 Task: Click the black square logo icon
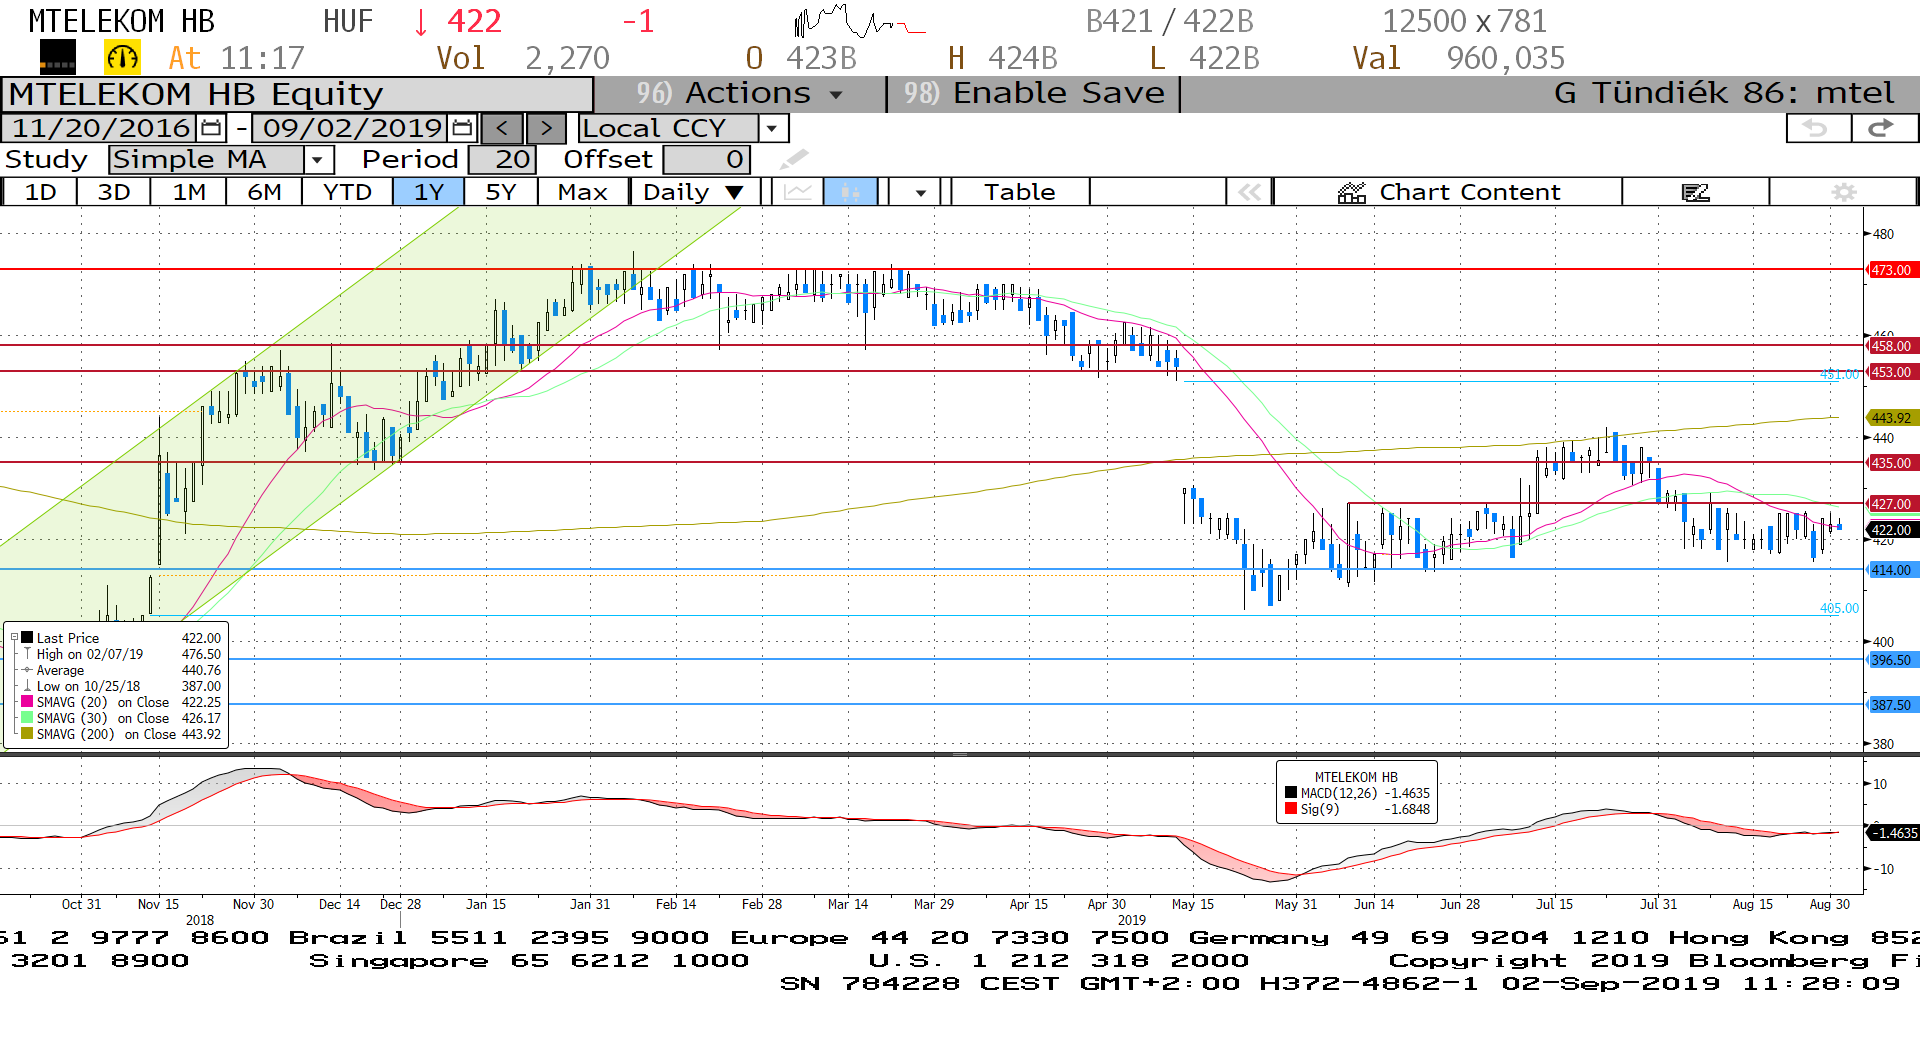click(x=57, y=58)
